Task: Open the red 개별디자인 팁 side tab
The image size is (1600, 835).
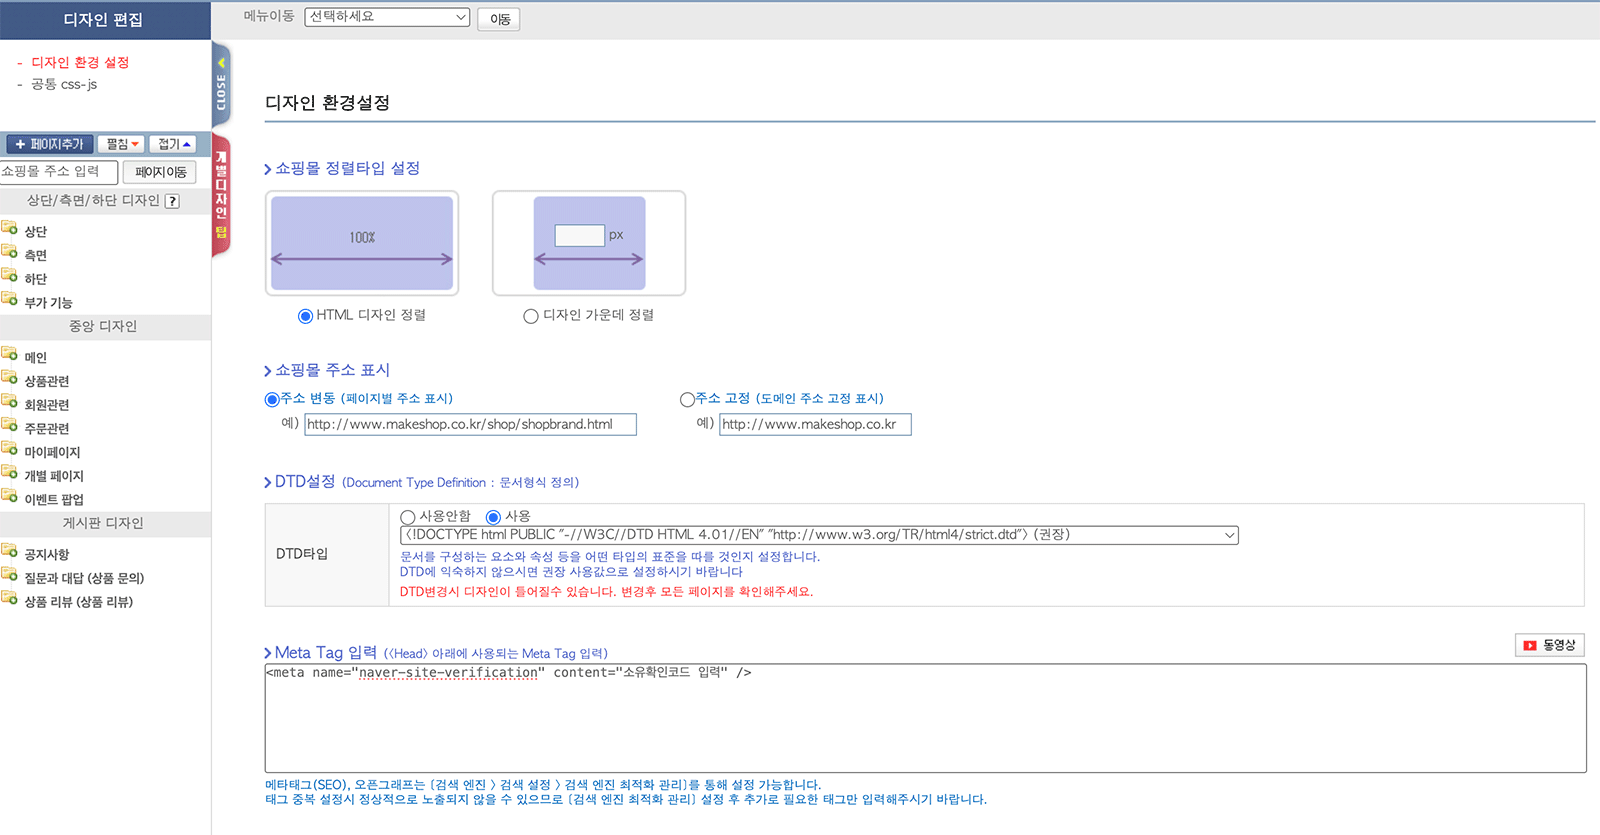Action: [221, 195]
